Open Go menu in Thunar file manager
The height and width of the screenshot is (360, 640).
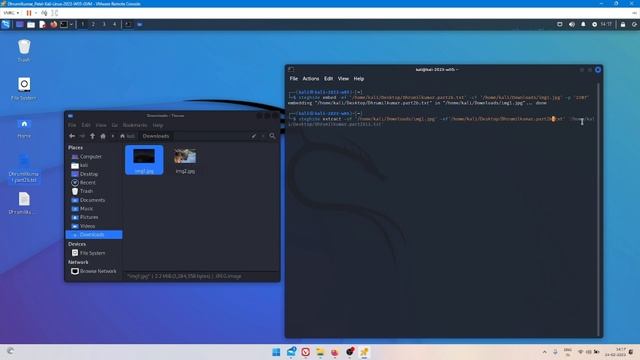[x=115, y=125]
